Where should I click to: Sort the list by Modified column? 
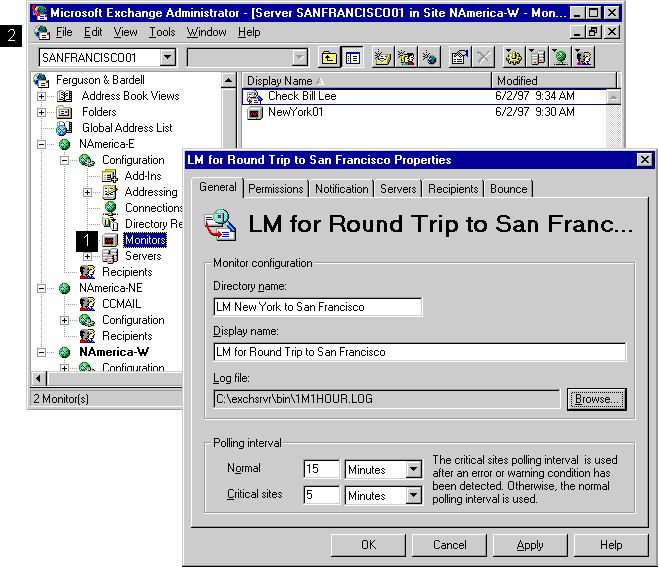pos(554,81)
